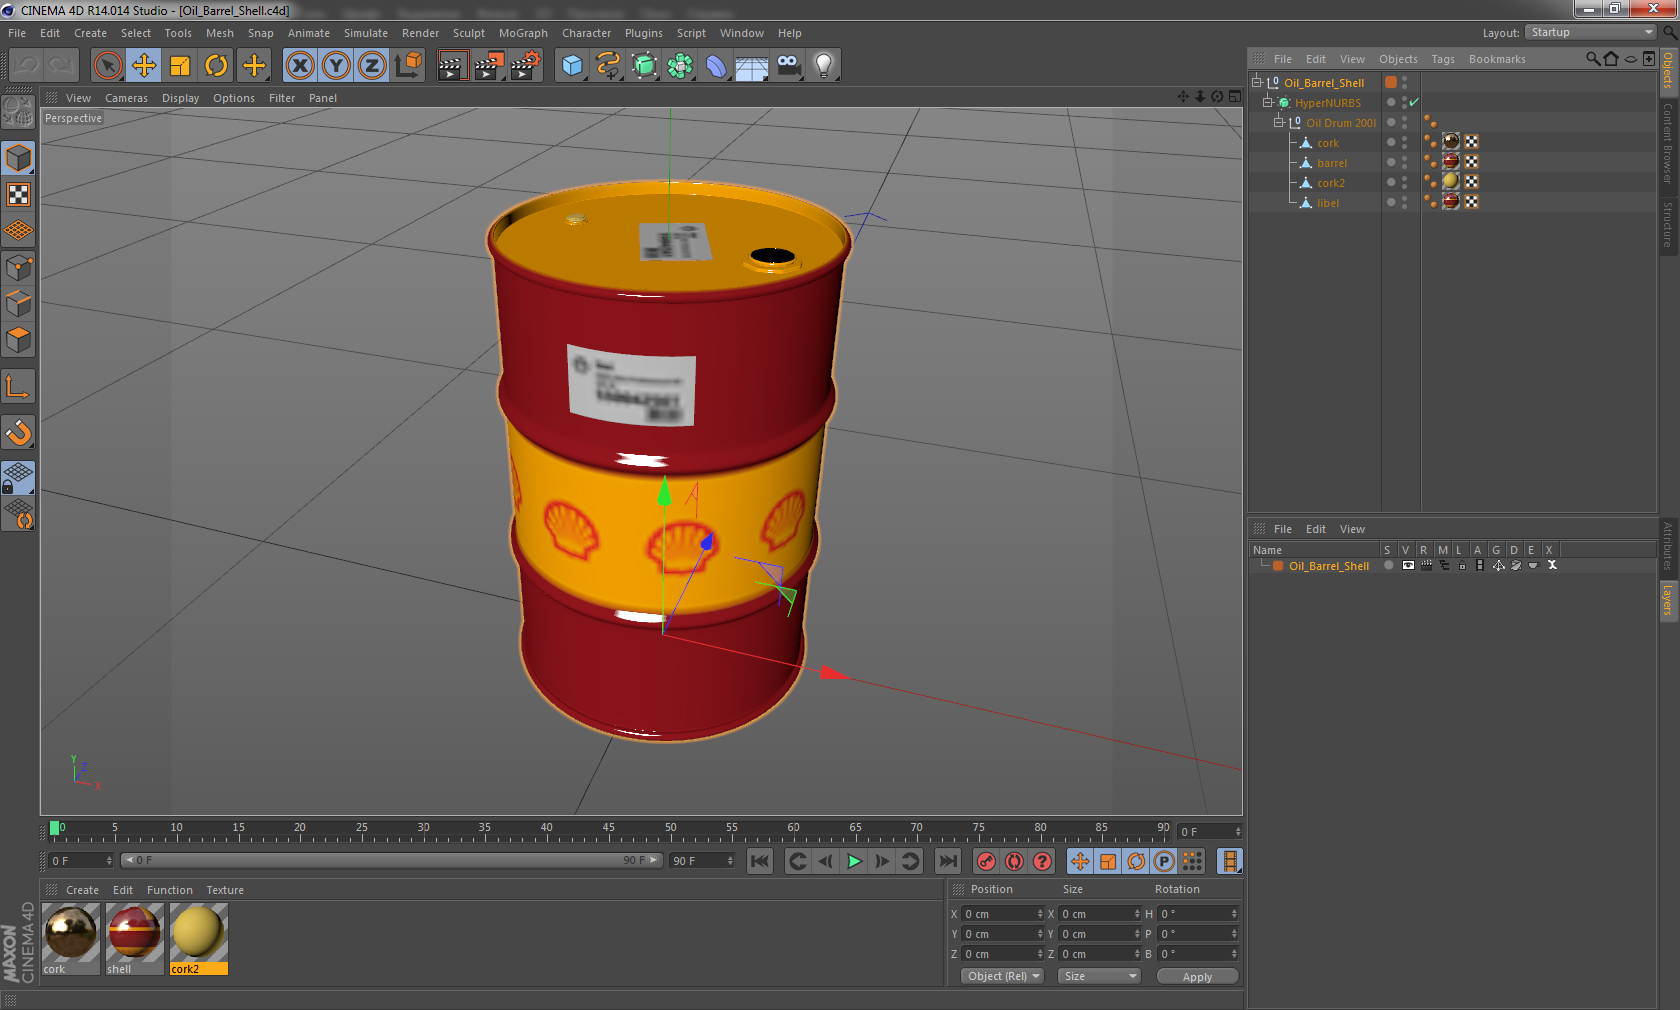
Task: Open the Simulate menu
Action: click(x=366, y=33)
